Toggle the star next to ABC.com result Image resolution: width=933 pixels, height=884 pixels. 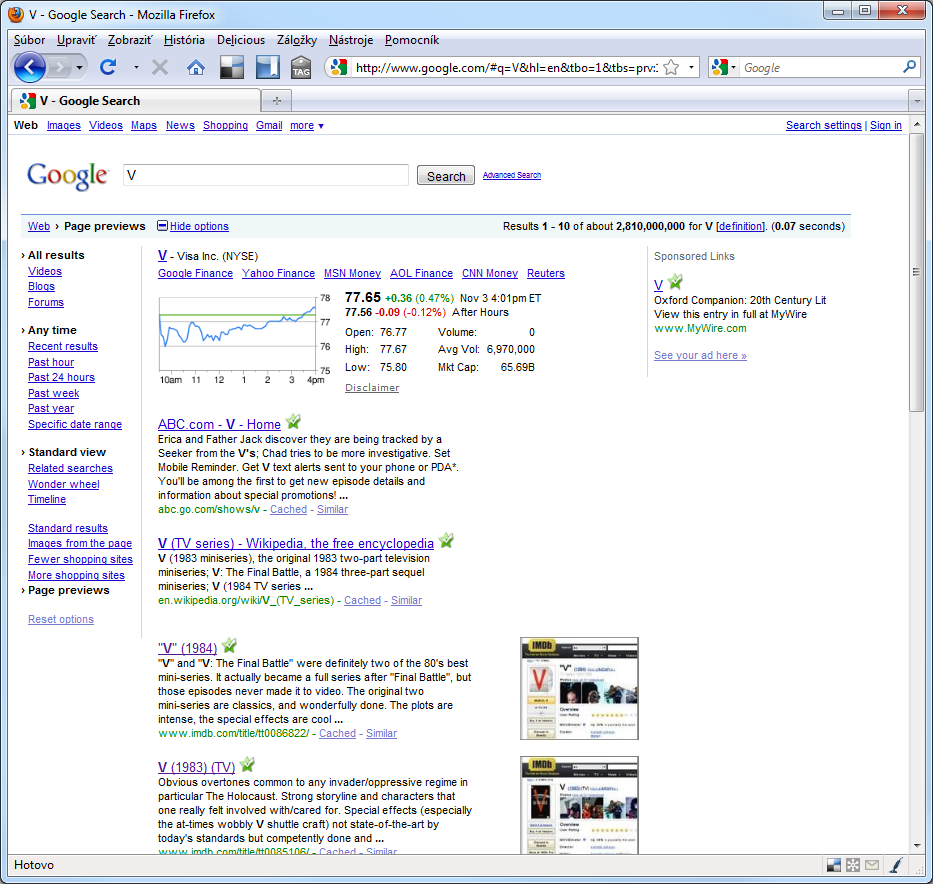tap(293, 422)
